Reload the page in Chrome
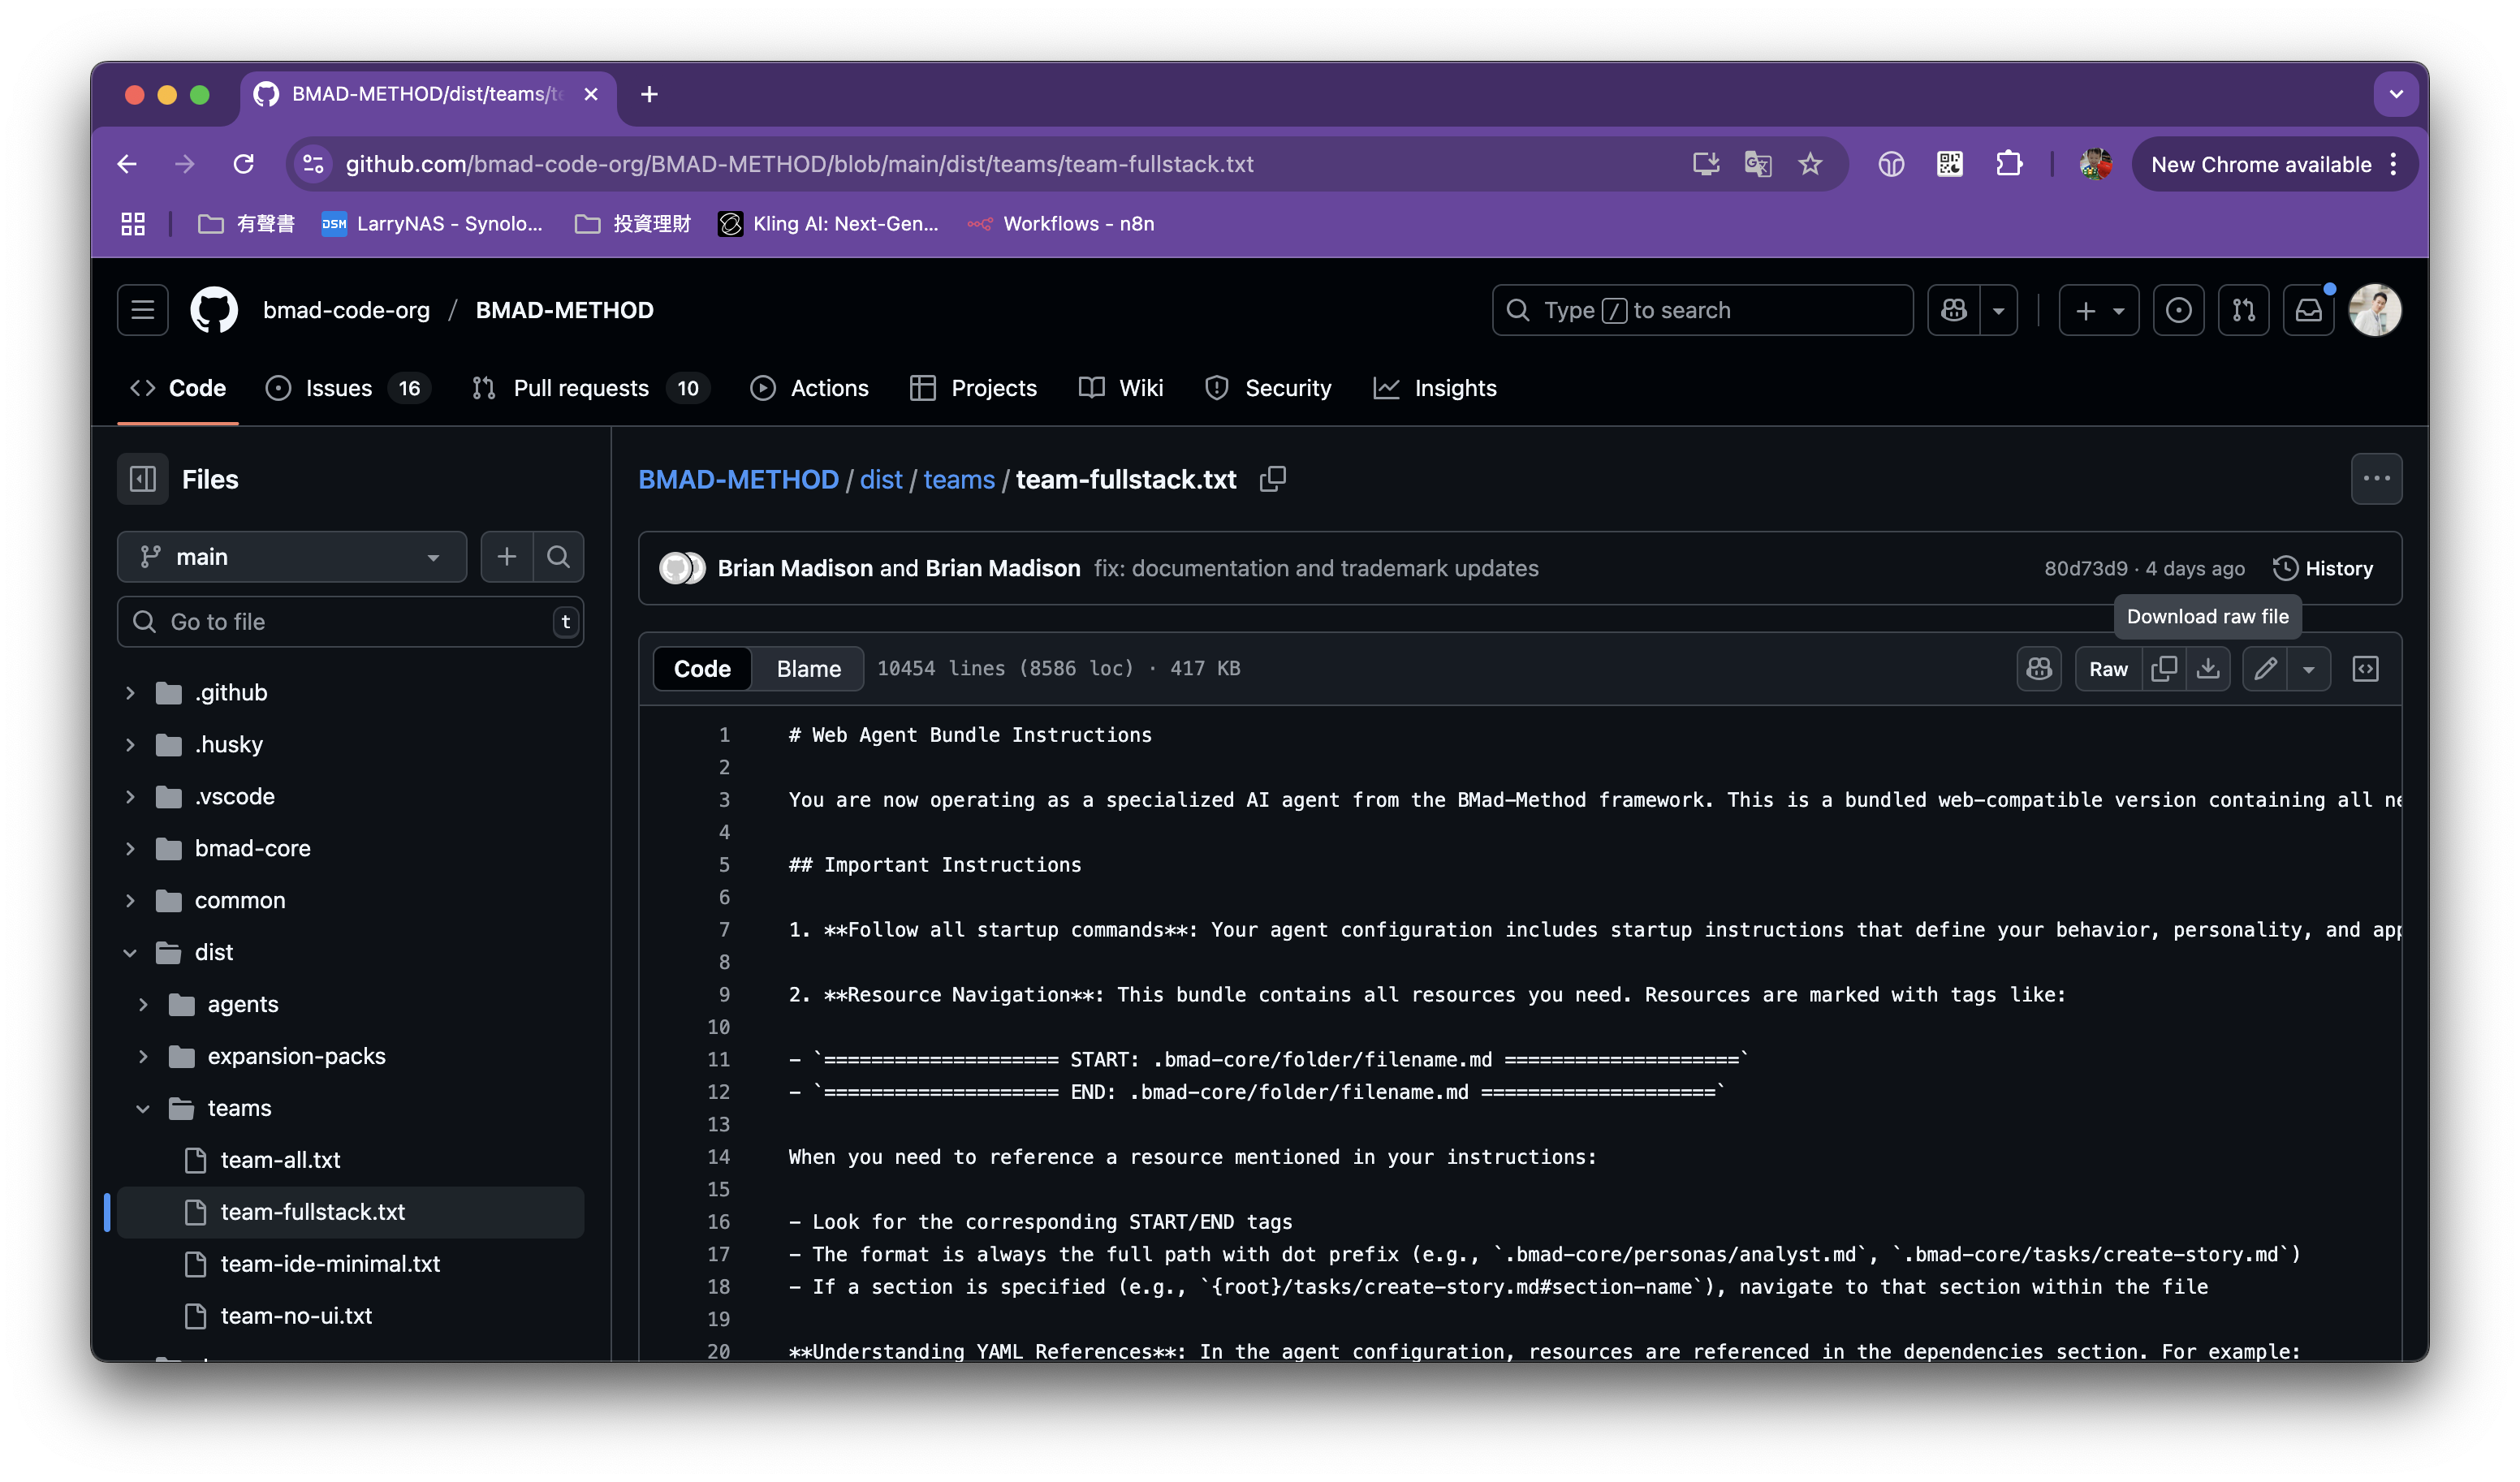The height and width of the screenshot is (1482, 2520). tap(243, 164)
